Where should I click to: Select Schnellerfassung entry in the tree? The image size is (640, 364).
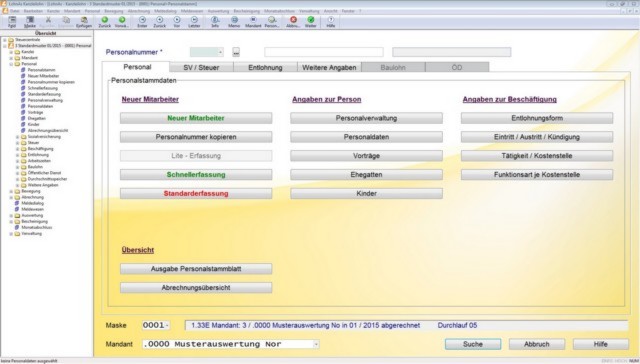tap(42, 88)
